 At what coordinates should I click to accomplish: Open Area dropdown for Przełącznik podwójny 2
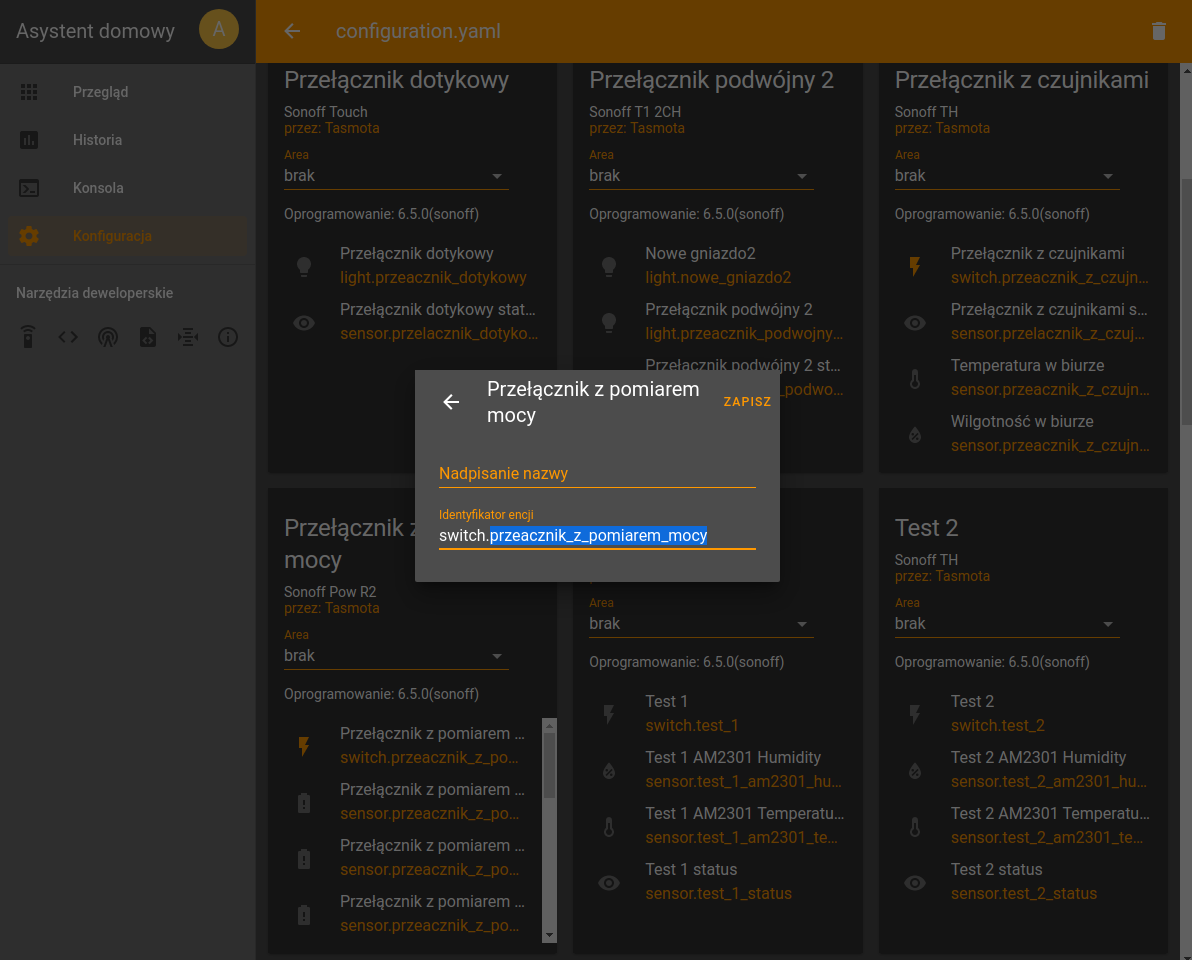[x=701, y=176]
